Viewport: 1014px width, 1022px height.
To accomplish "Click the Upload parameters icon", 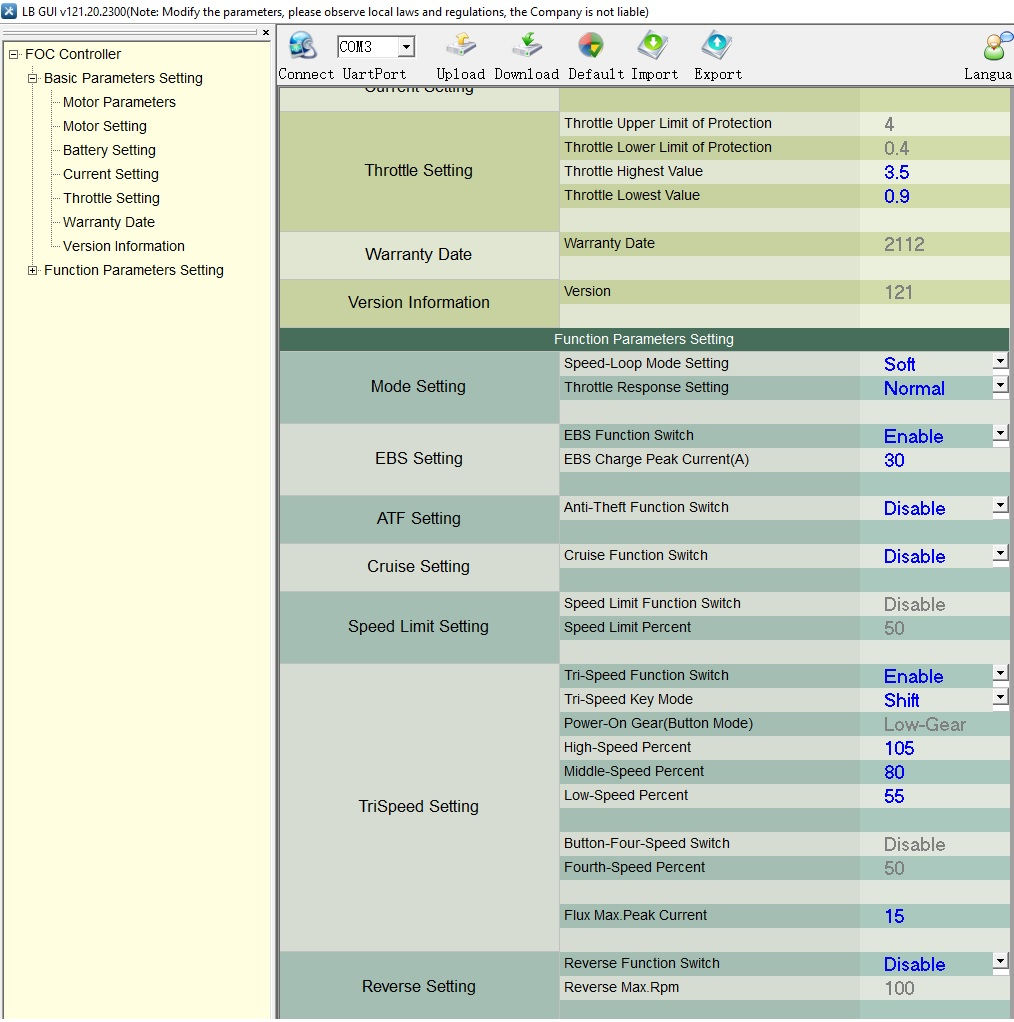I will (x=460, y=47).
